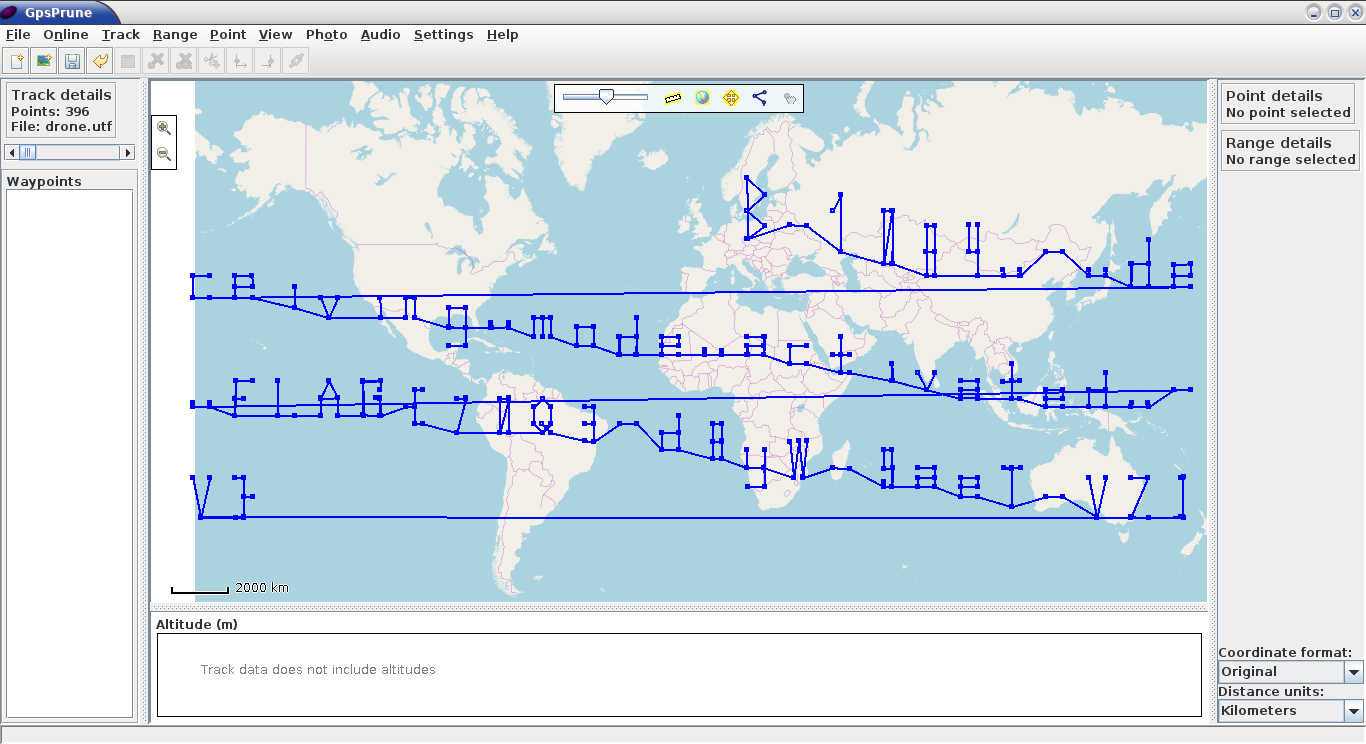The width and height of the screenshot is (1366, 744).
Task: Click the save floppy disk icon
Action: pos(72,61)
